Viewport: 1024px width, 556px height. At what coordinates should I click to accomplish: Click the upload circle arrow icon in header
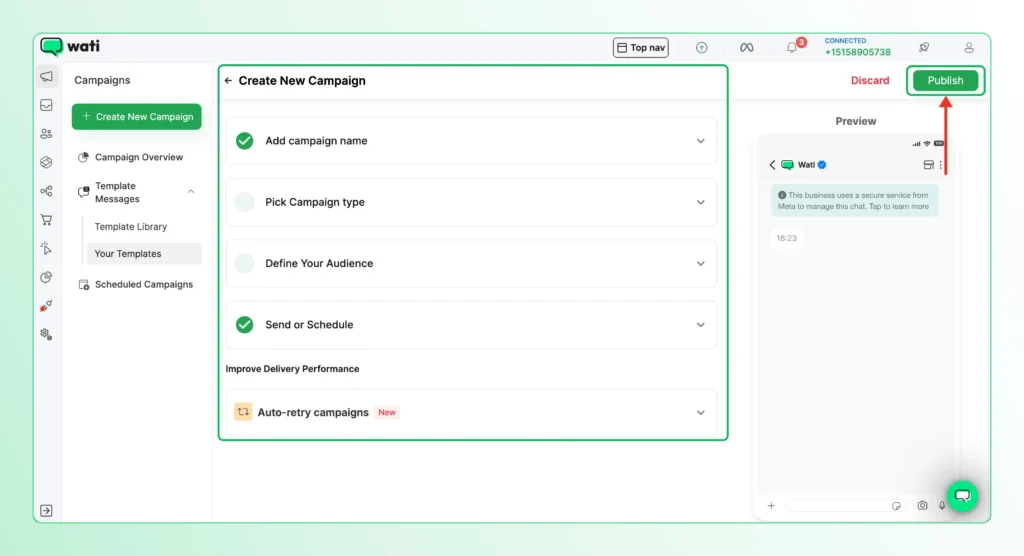coord(701,48)
